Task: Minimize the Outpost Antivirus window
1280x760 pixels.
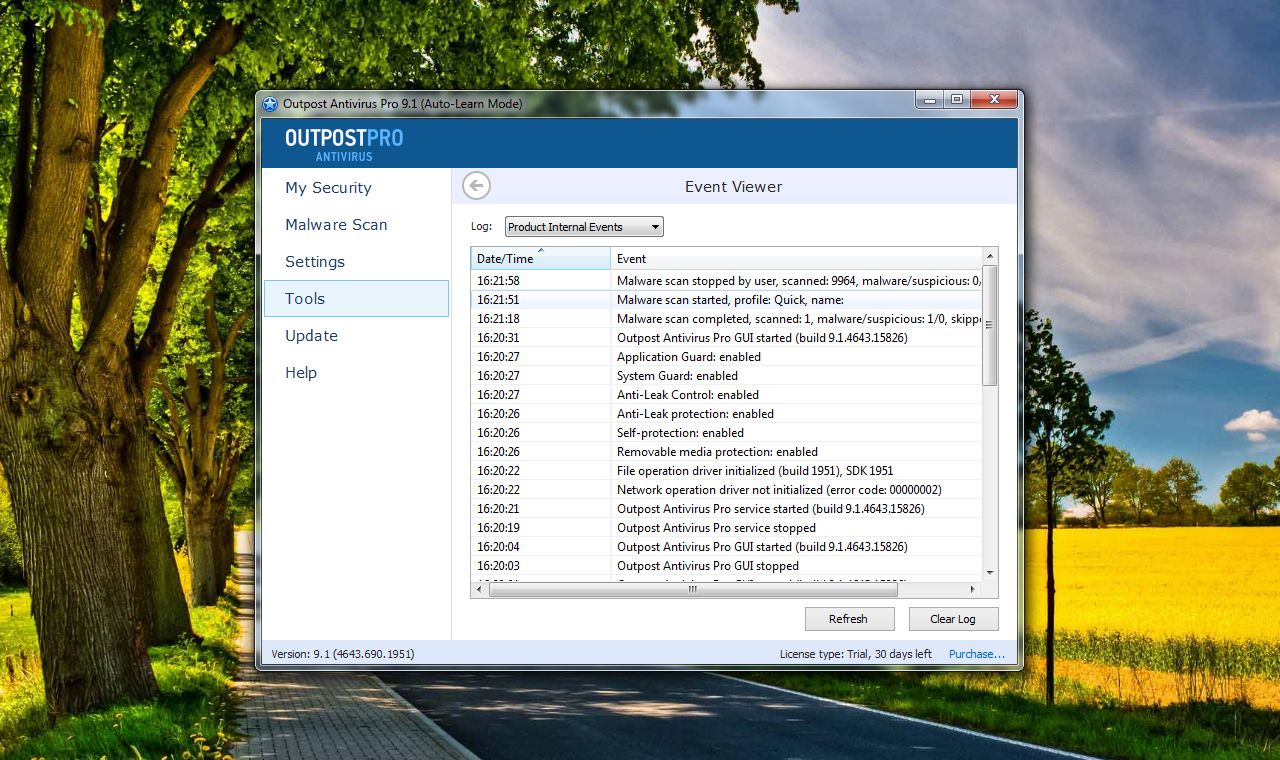Action: click(929, 99)
